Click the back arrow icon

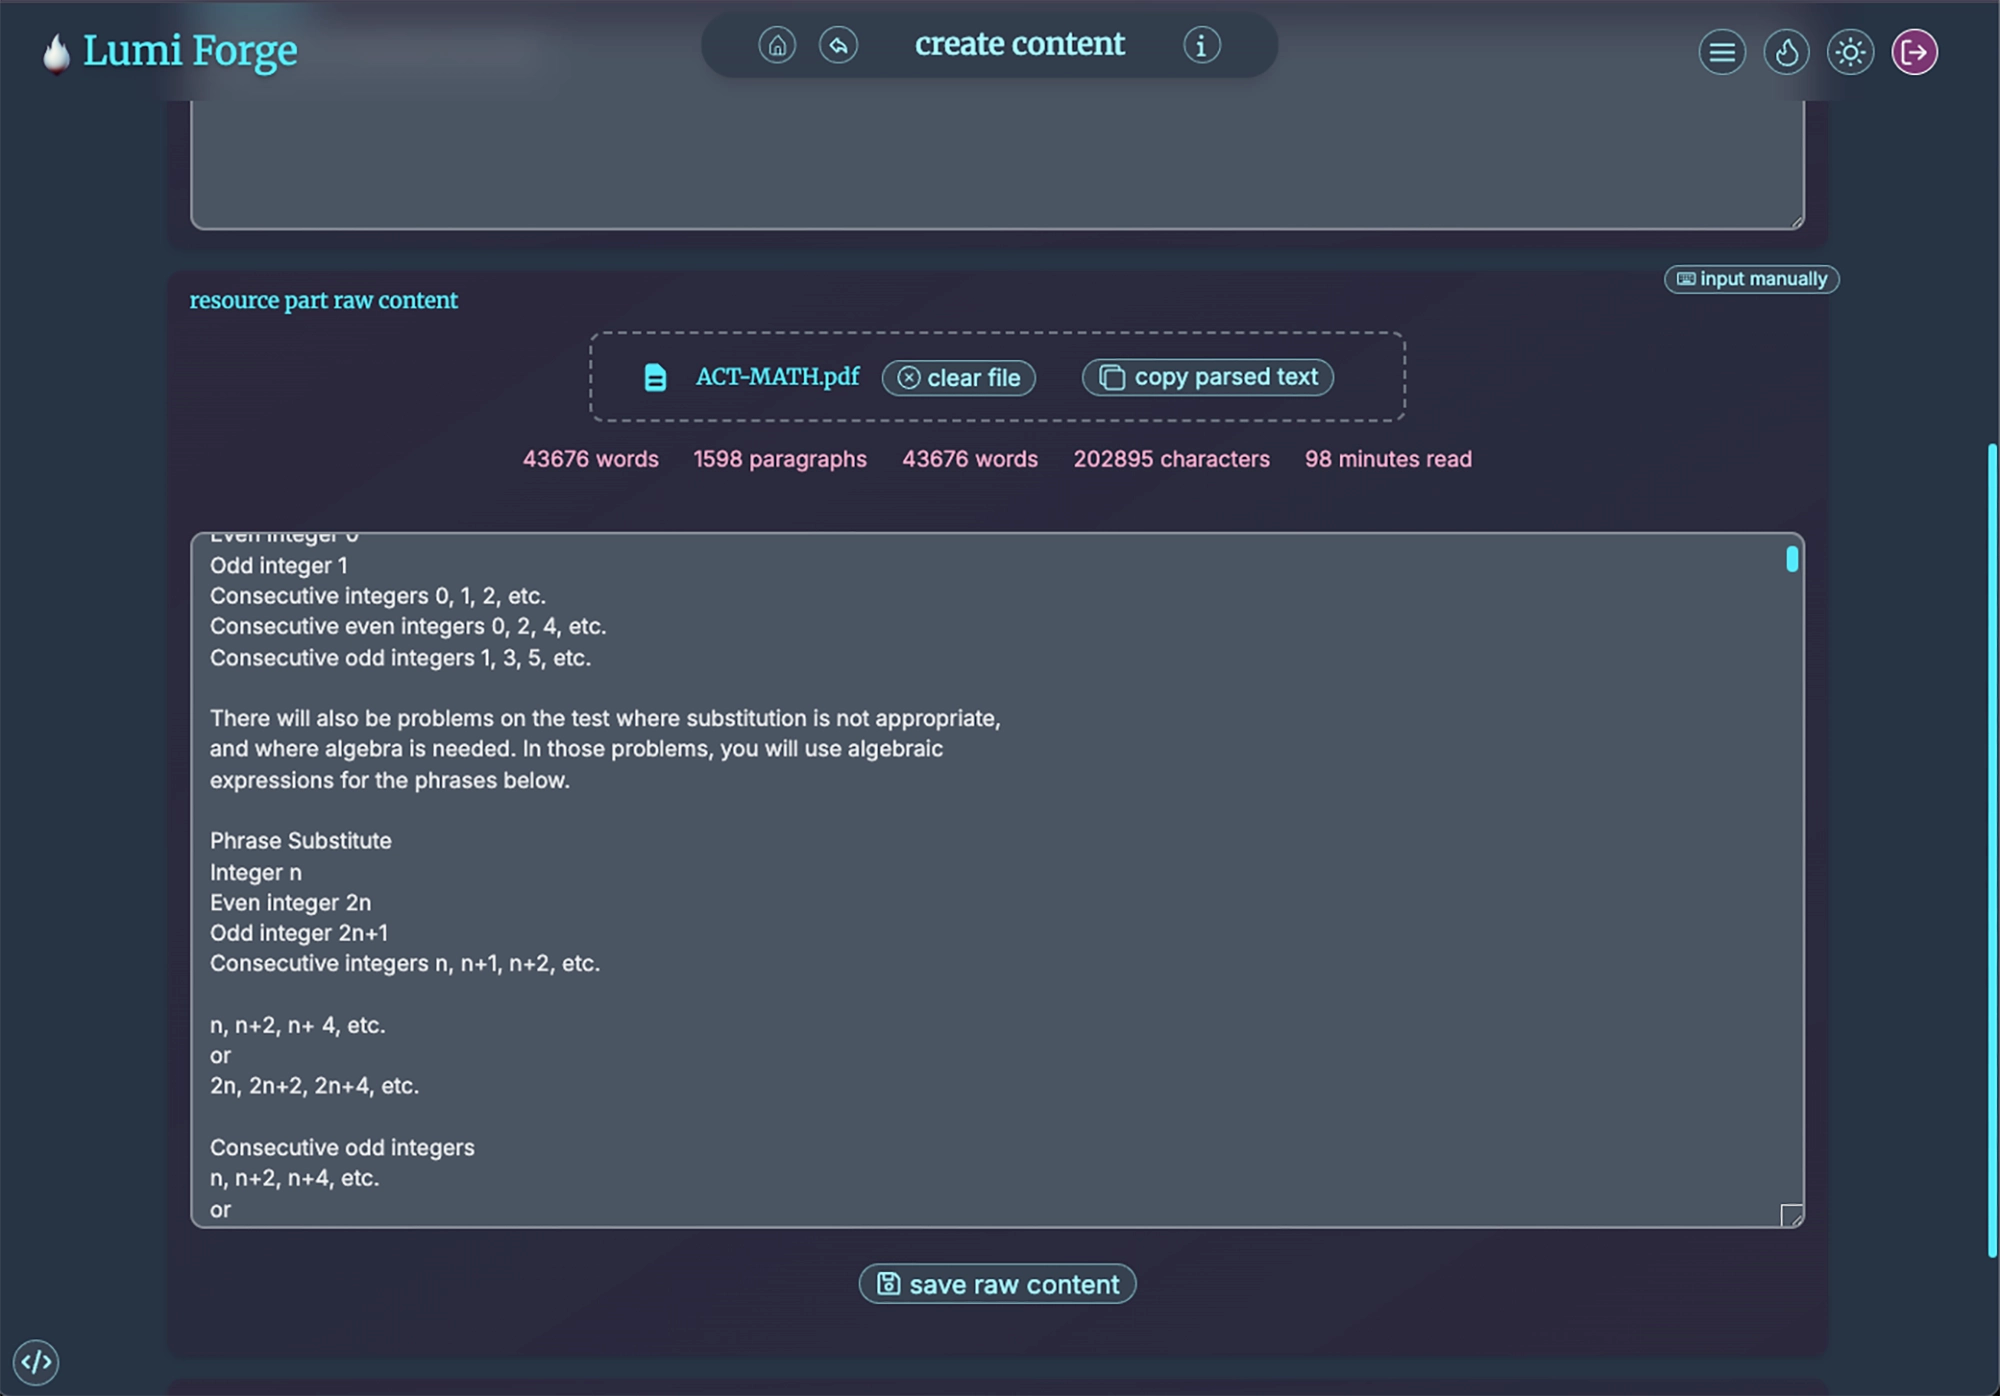[x=838, y=46]
